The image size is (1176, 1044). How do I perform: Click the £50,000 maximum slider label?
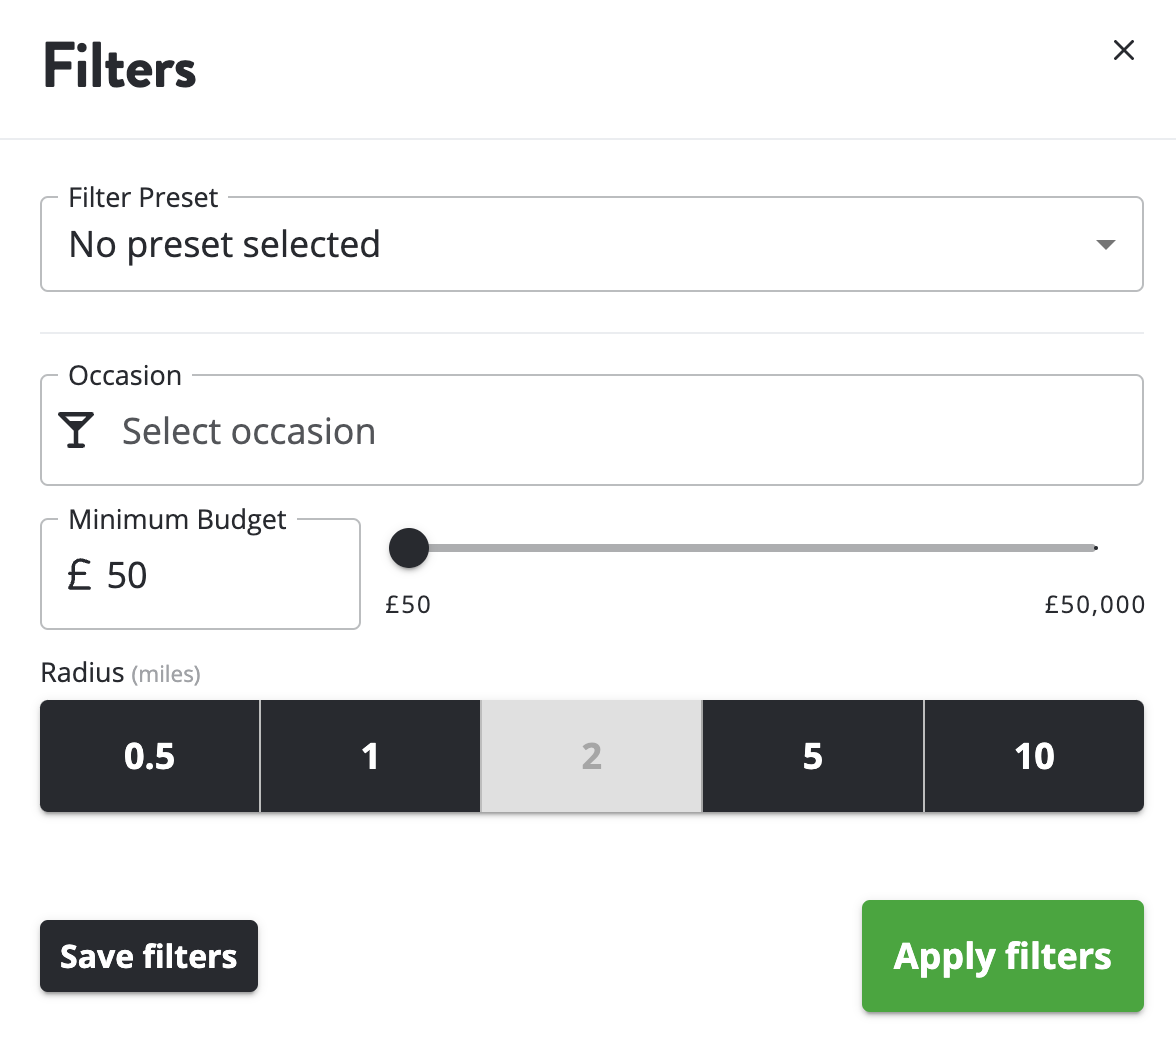click(1095, 604)
